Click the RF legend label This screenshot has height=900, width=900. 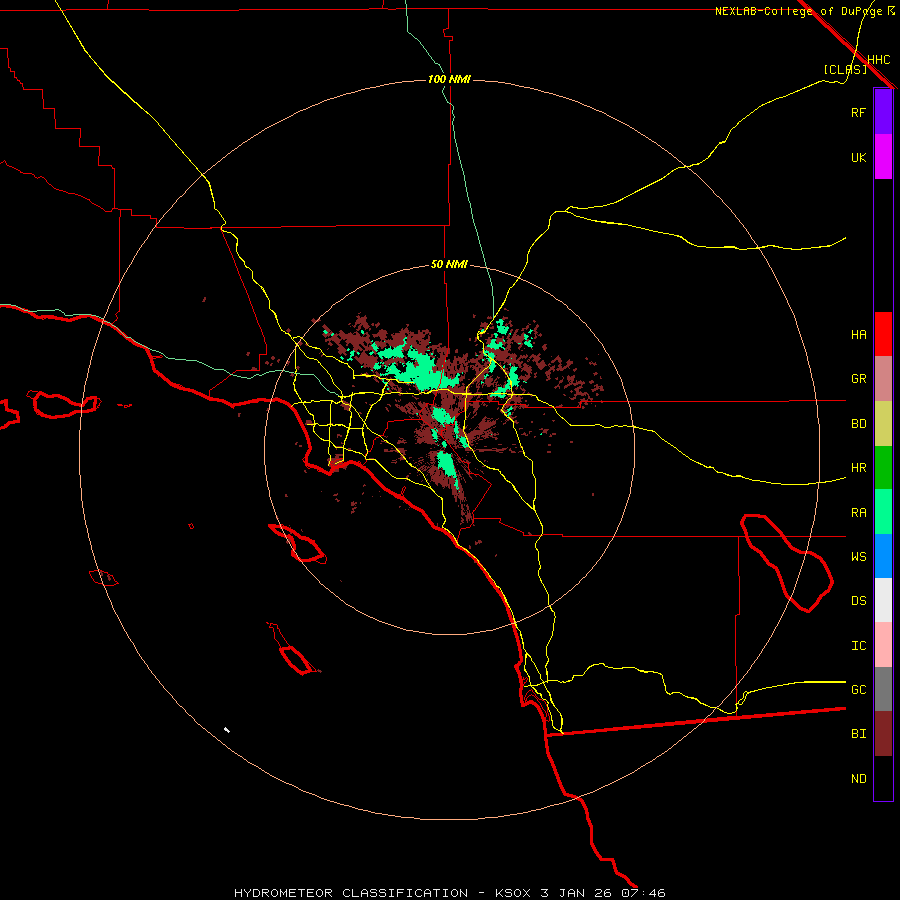point(858,112)
